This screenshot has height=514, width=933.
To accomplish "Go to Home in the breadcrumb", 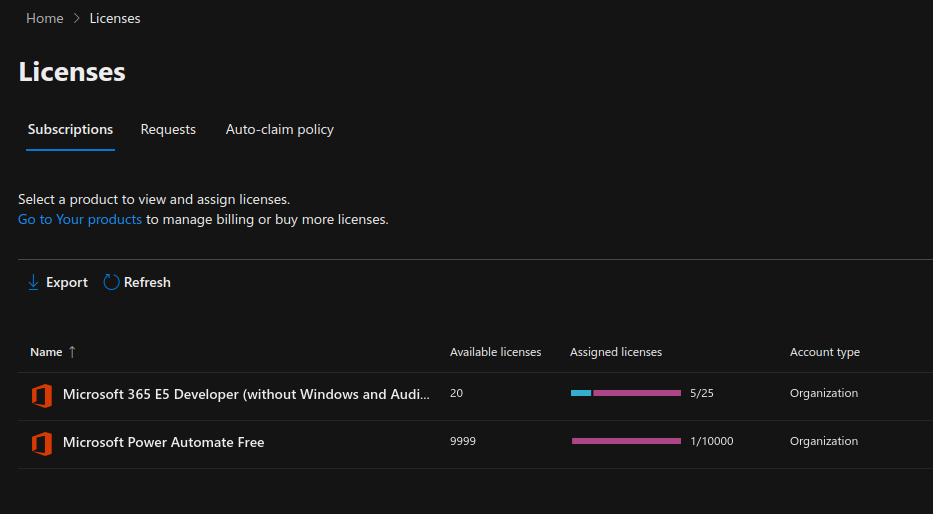I will pos(45,18).
